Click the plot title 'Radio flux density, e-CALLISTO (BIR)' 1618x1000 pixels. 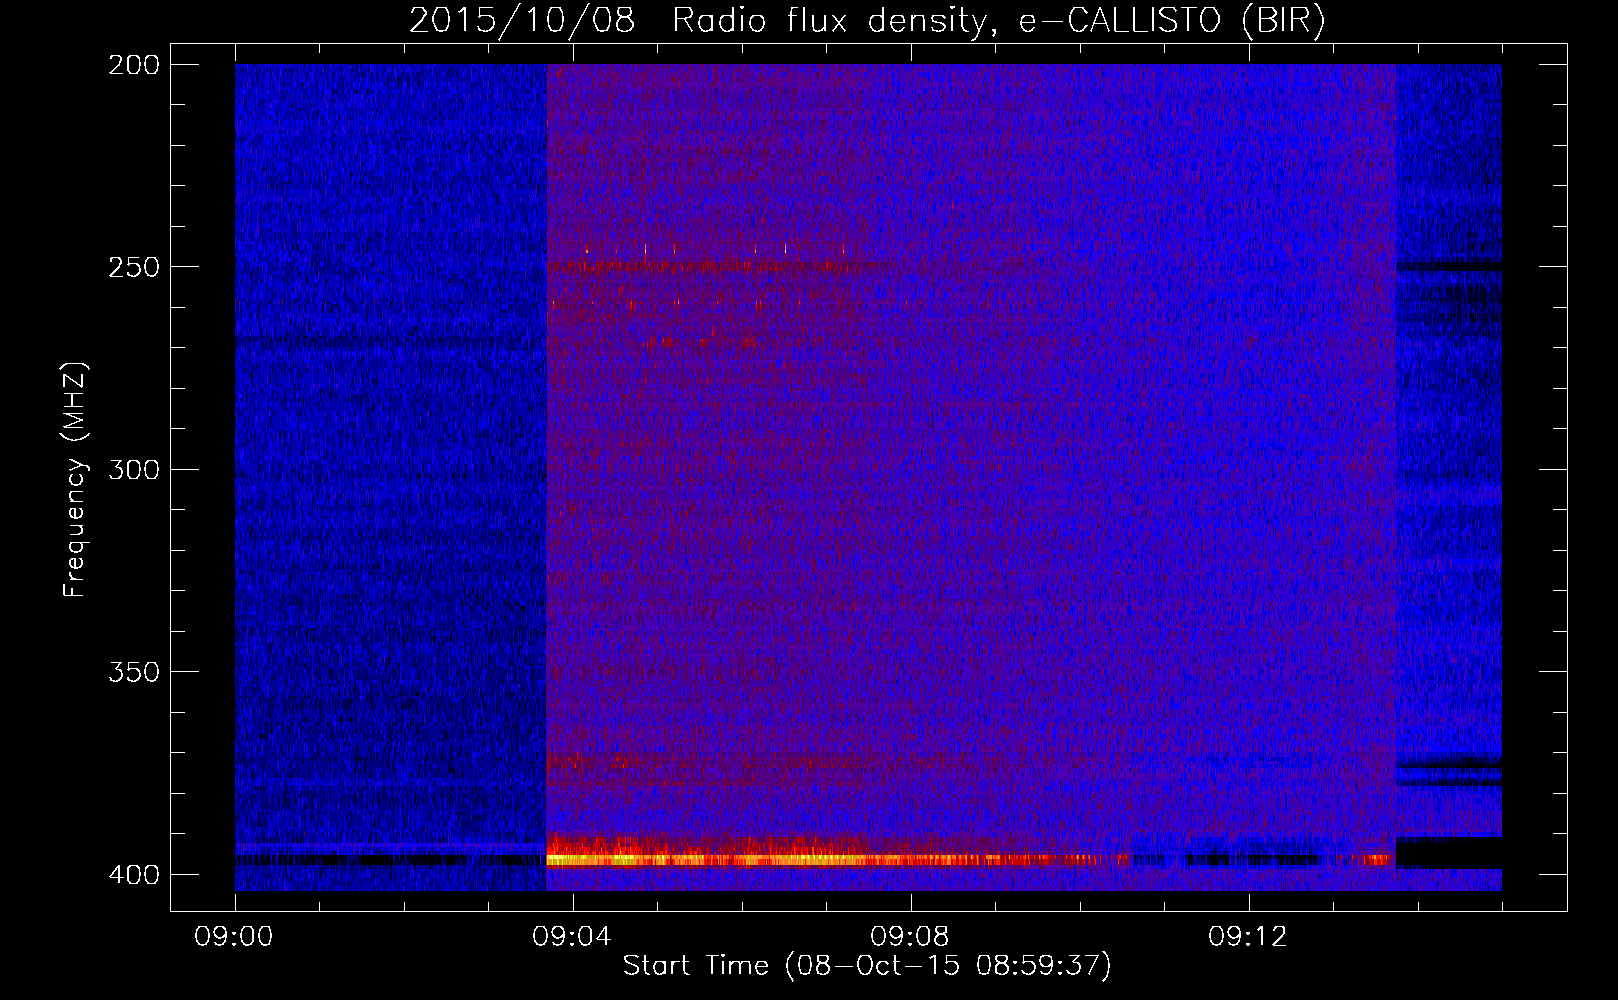[998, 20]
